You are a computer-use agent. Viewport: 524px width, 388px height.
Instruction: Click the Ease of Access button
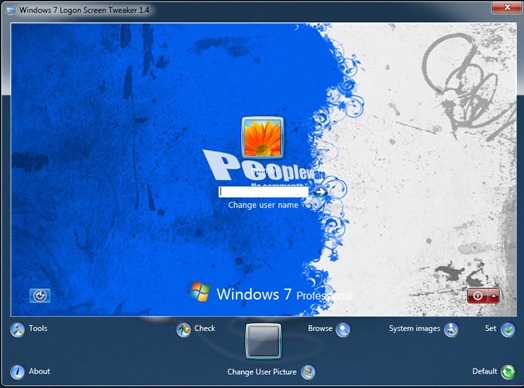coord(40,296)
